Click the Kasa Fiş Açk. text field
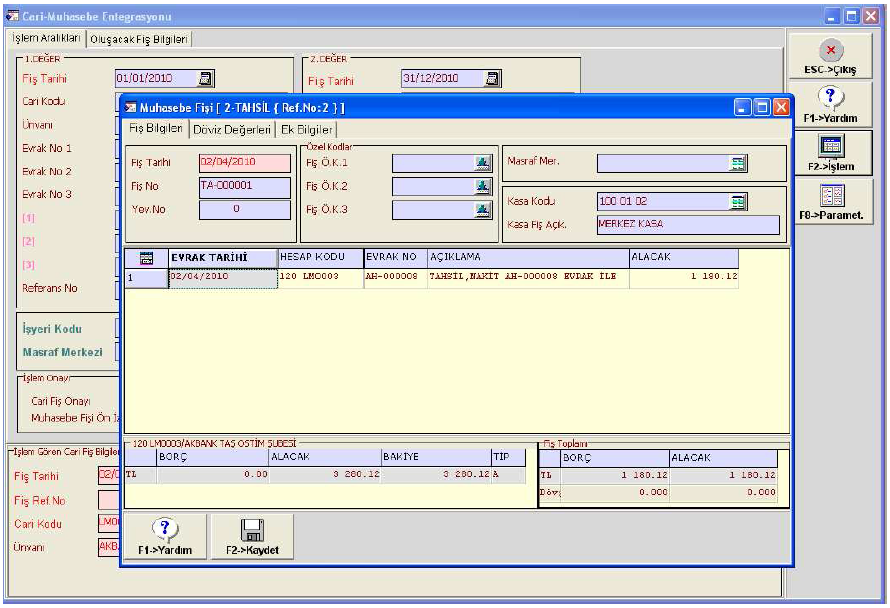Screen dimensions: 890x608 (x=687, y=225)
